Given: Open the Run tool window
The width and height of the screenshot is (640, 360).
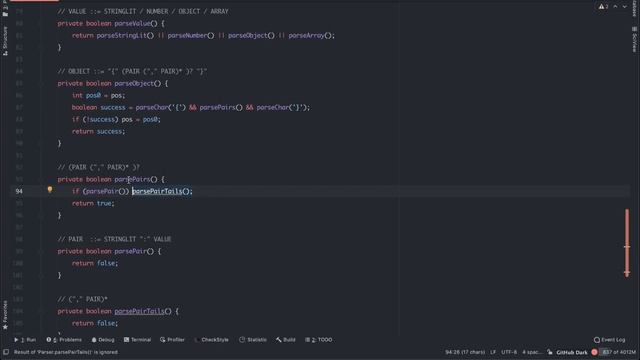Looking at the screenshot, I should 25,340.
